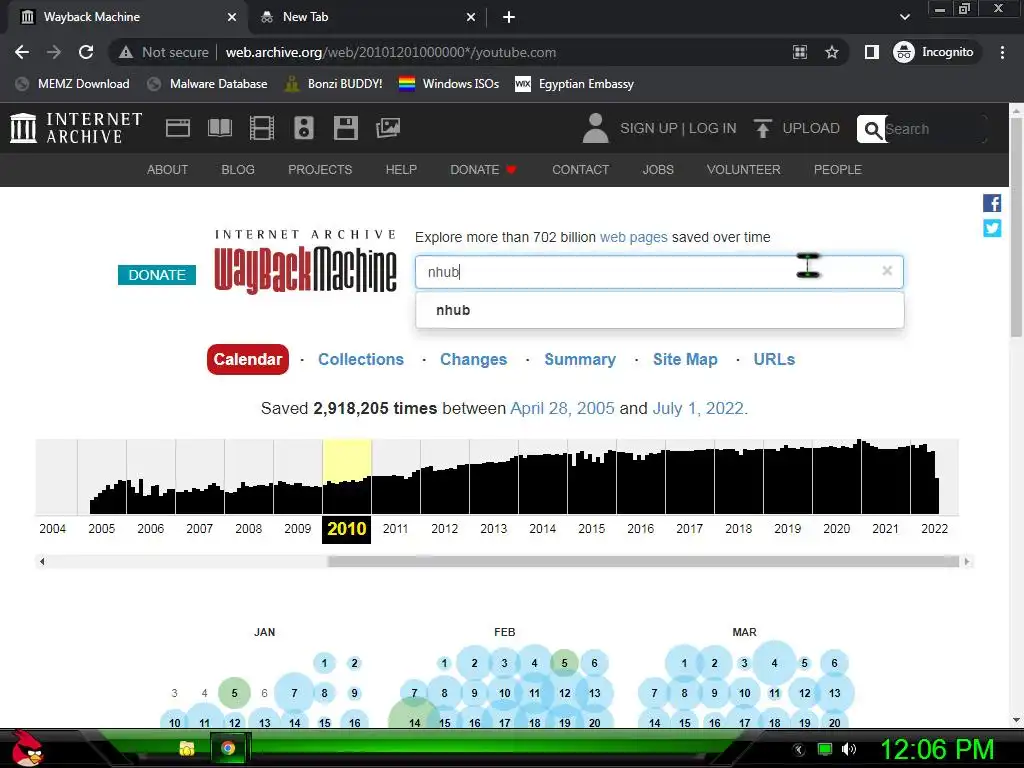Select year 2021 on timeline

886,528
